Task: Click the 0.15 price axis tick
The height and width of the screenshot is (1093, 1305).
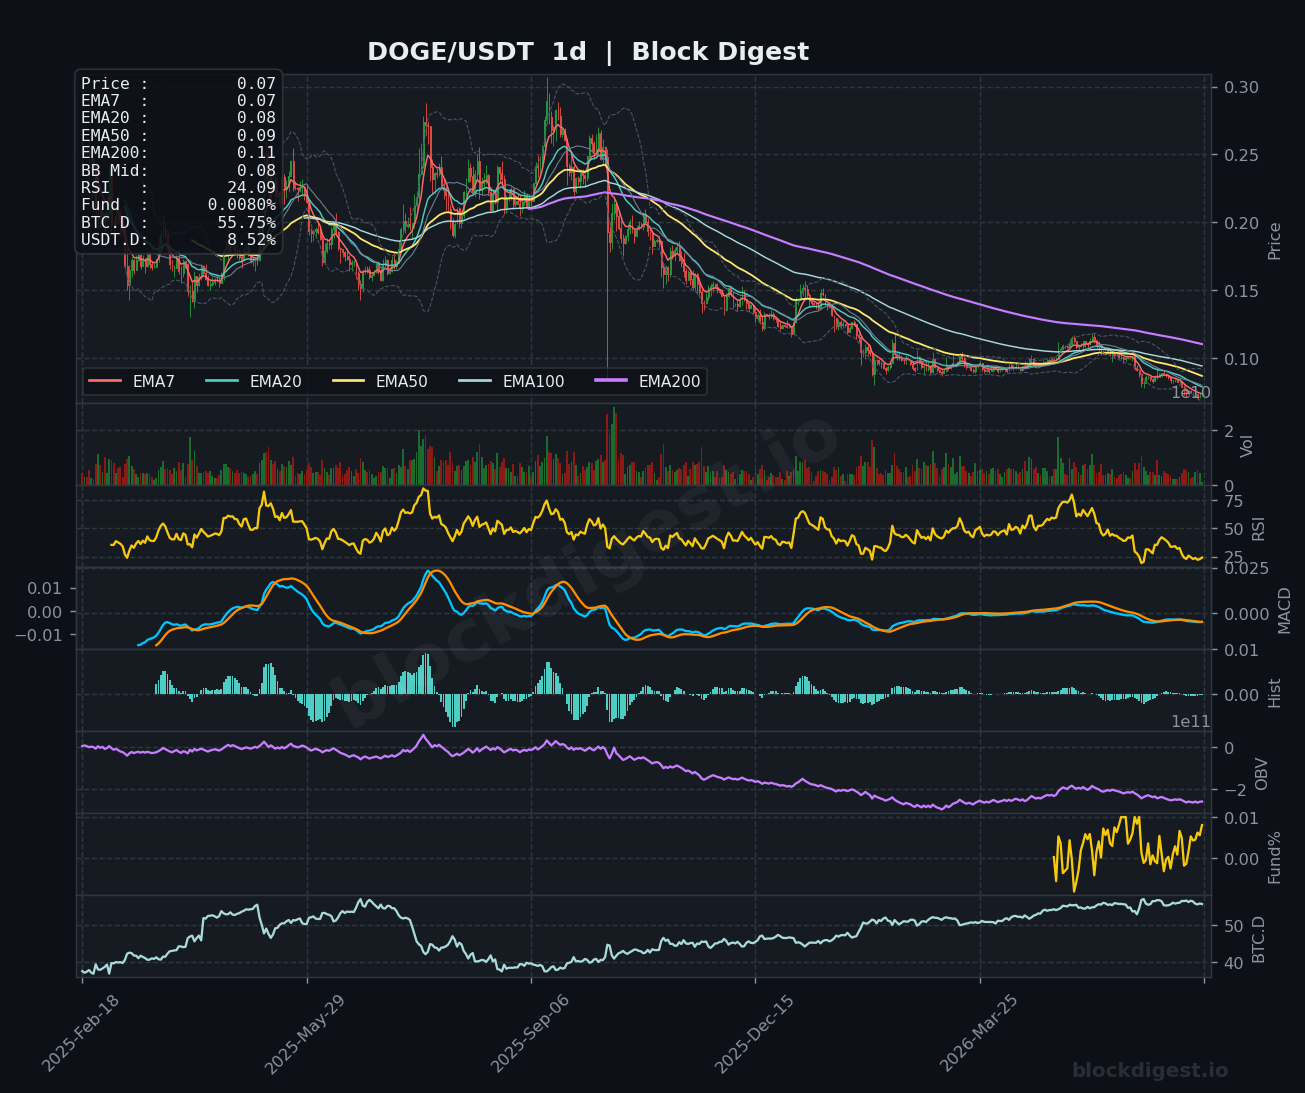Action: pos(1241,291)
